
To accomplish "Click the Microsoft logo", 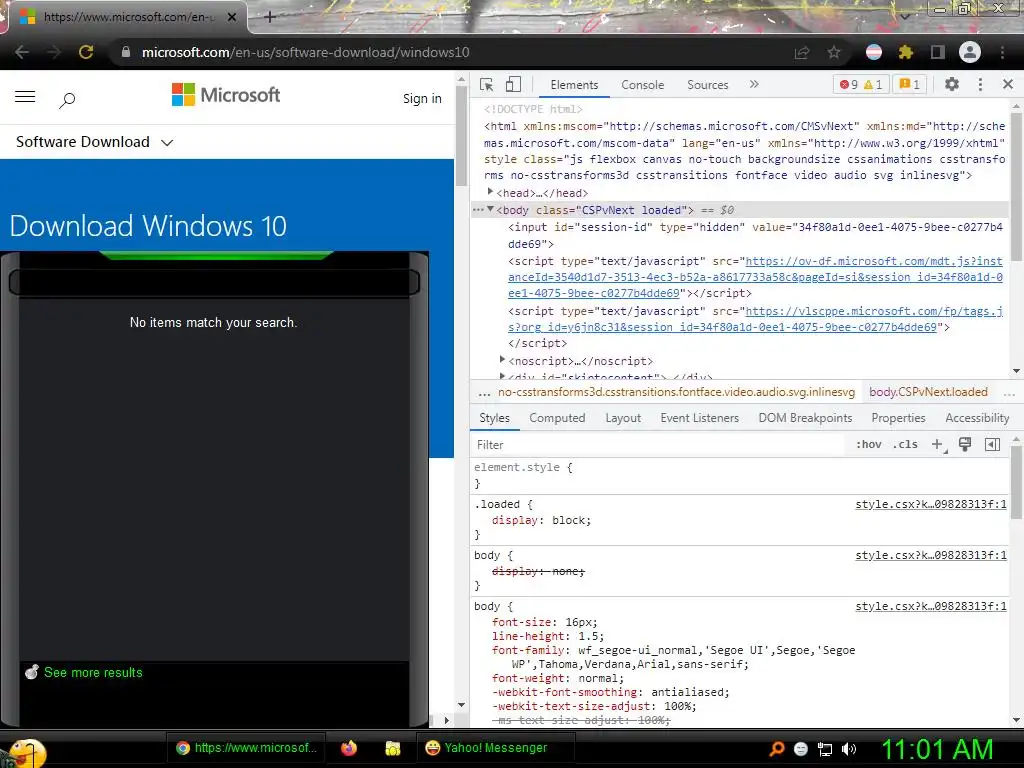I will [x=226, y=95].
